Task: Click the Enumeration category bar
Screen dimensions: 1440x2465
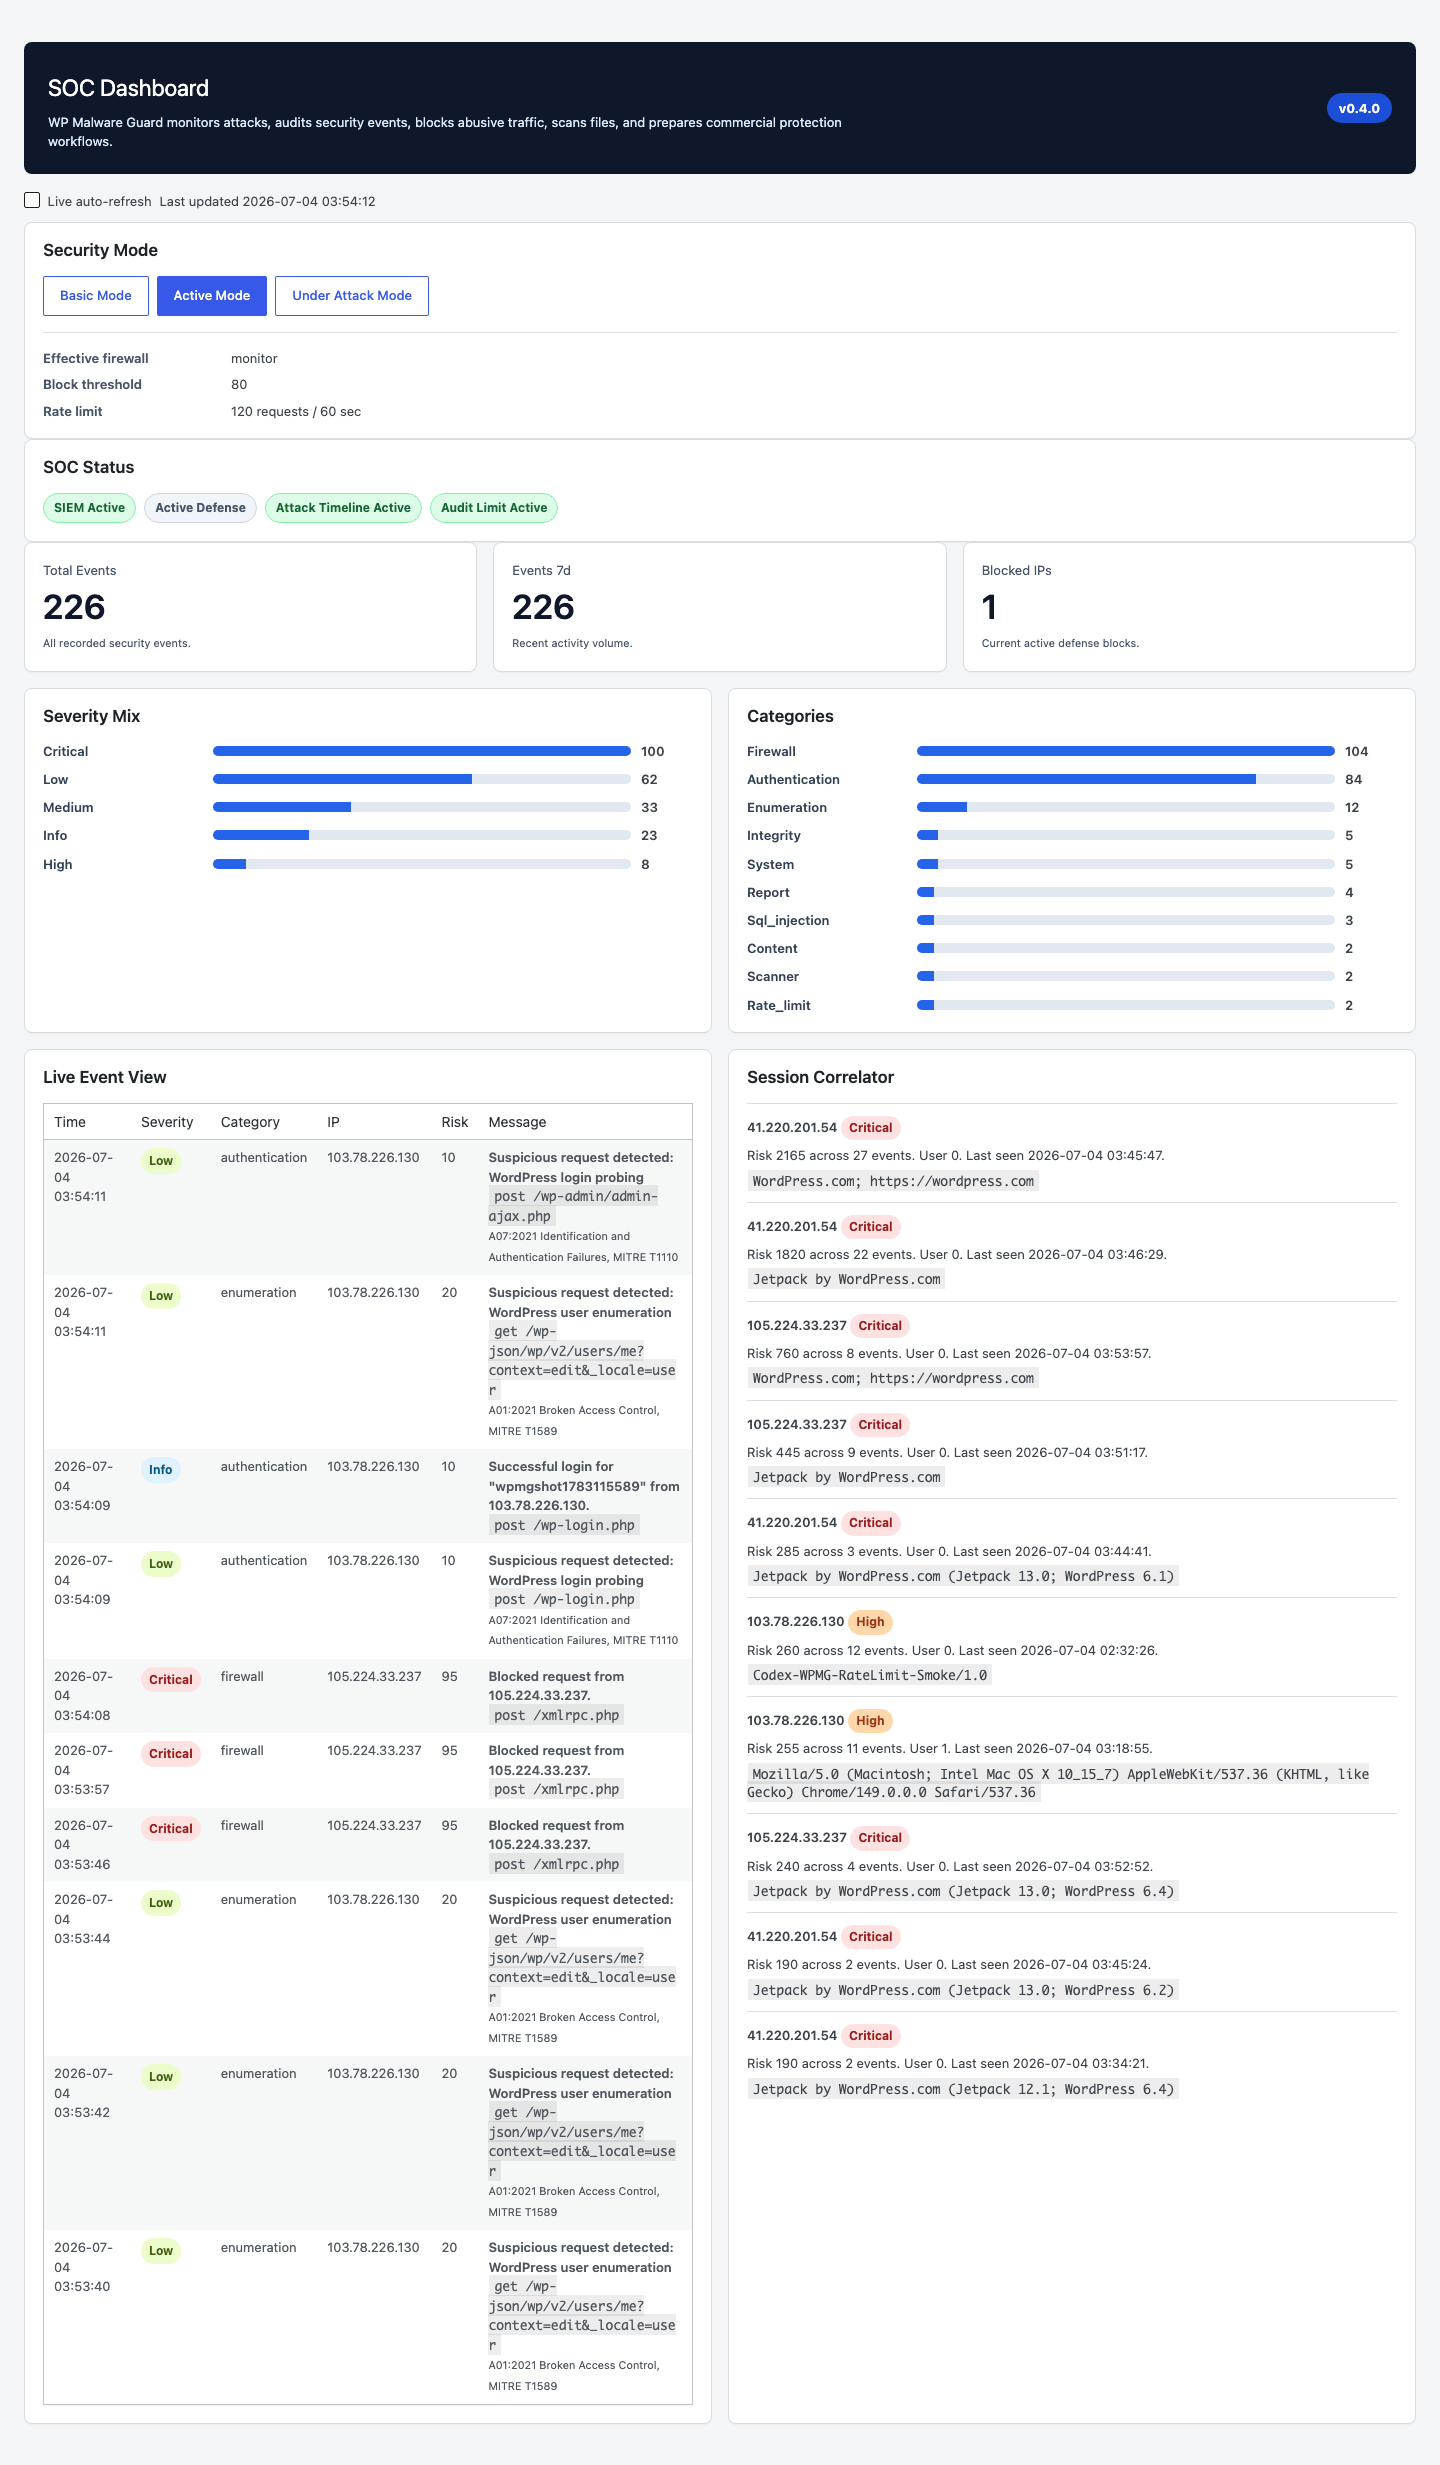Action: (1126, 807)
